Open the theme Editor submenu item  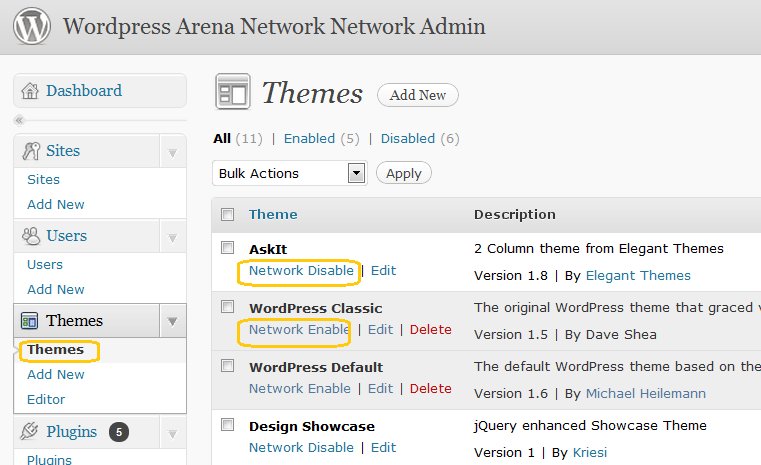pos(46,399)
